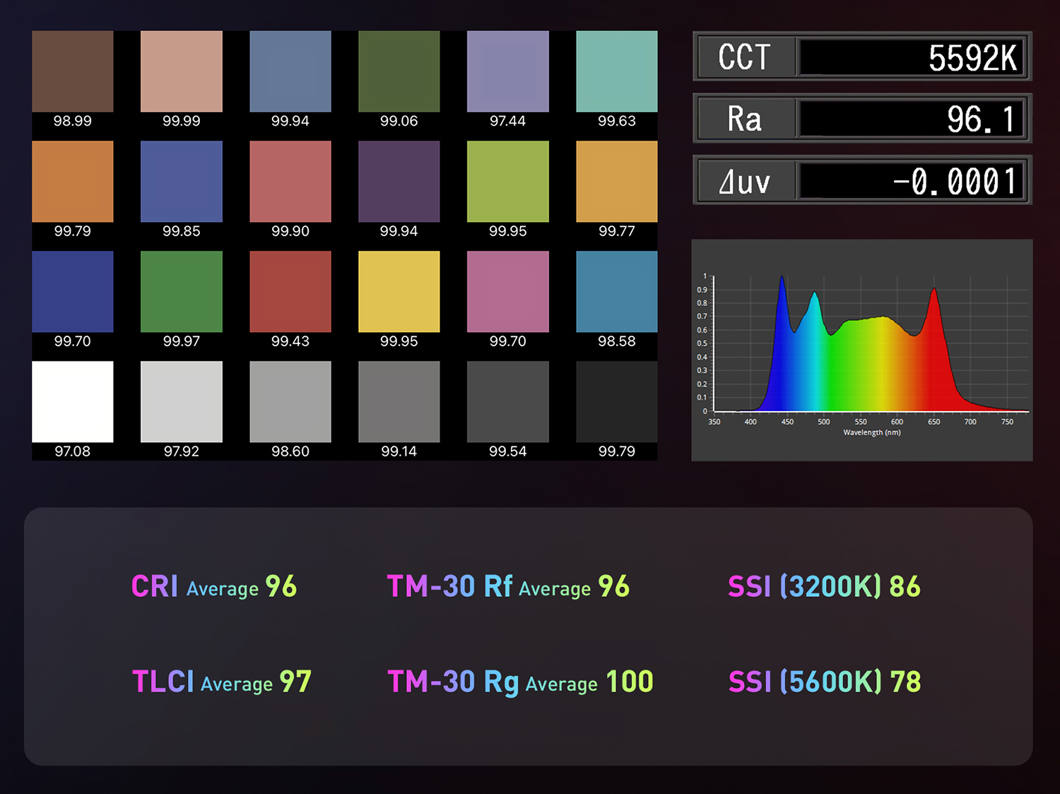Screen dimensions: 1060x794
Task: Pick the green swatch labeled 99.97
Action: pyautogui.click(x=181, y=291)
